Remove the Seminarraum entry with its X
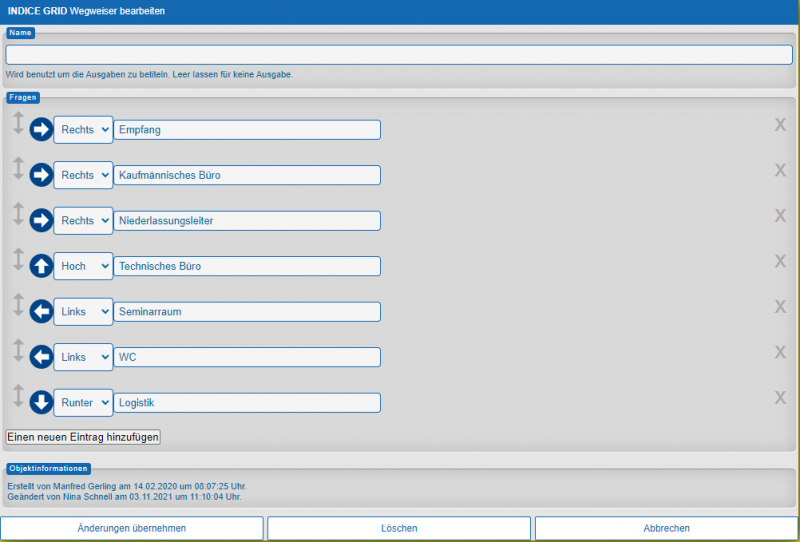800x542 pixels. [x=780, y=306]
